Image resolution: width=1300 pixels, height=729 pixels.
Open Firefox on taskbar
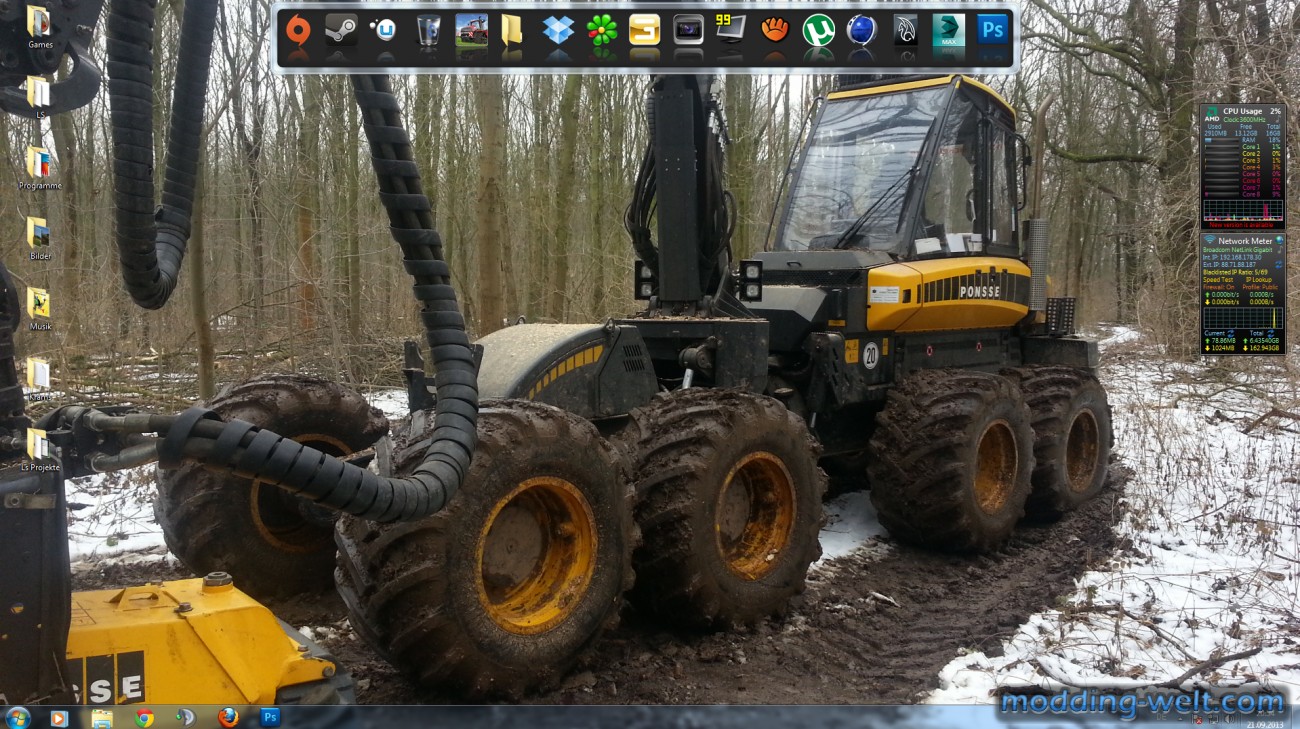pyautogui.click(x=228, y=717)
